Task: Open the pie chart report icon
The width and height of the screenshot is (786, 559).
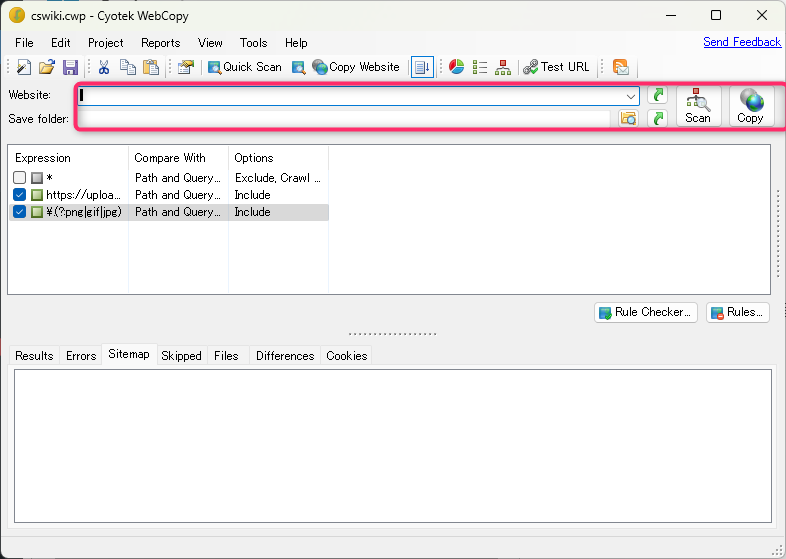Action: (456, 67)
